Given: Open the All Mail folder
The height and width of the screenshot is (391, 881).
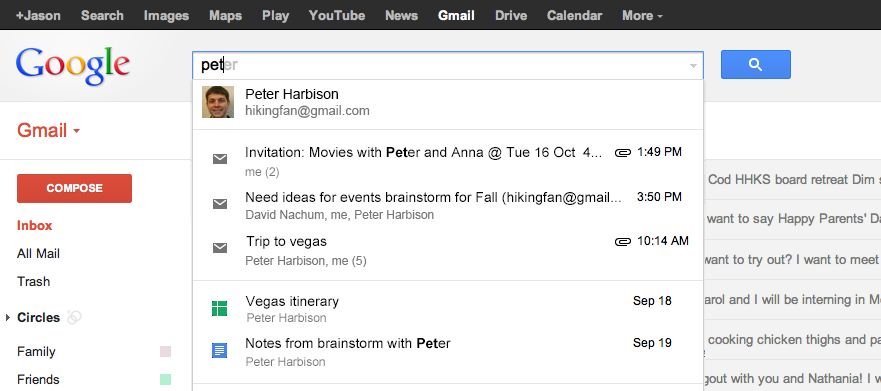Looking at the screenshot, I should [38, 253].
